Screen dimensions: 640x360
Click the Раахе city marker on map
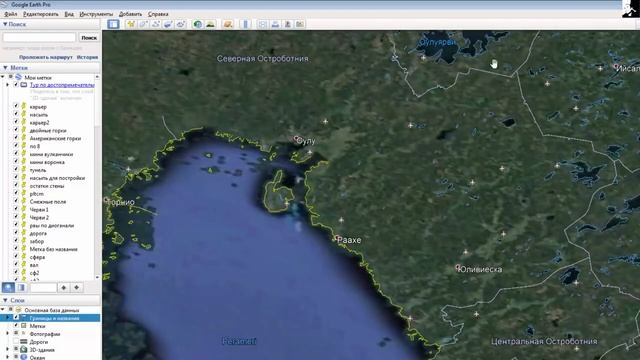[337, 238]
